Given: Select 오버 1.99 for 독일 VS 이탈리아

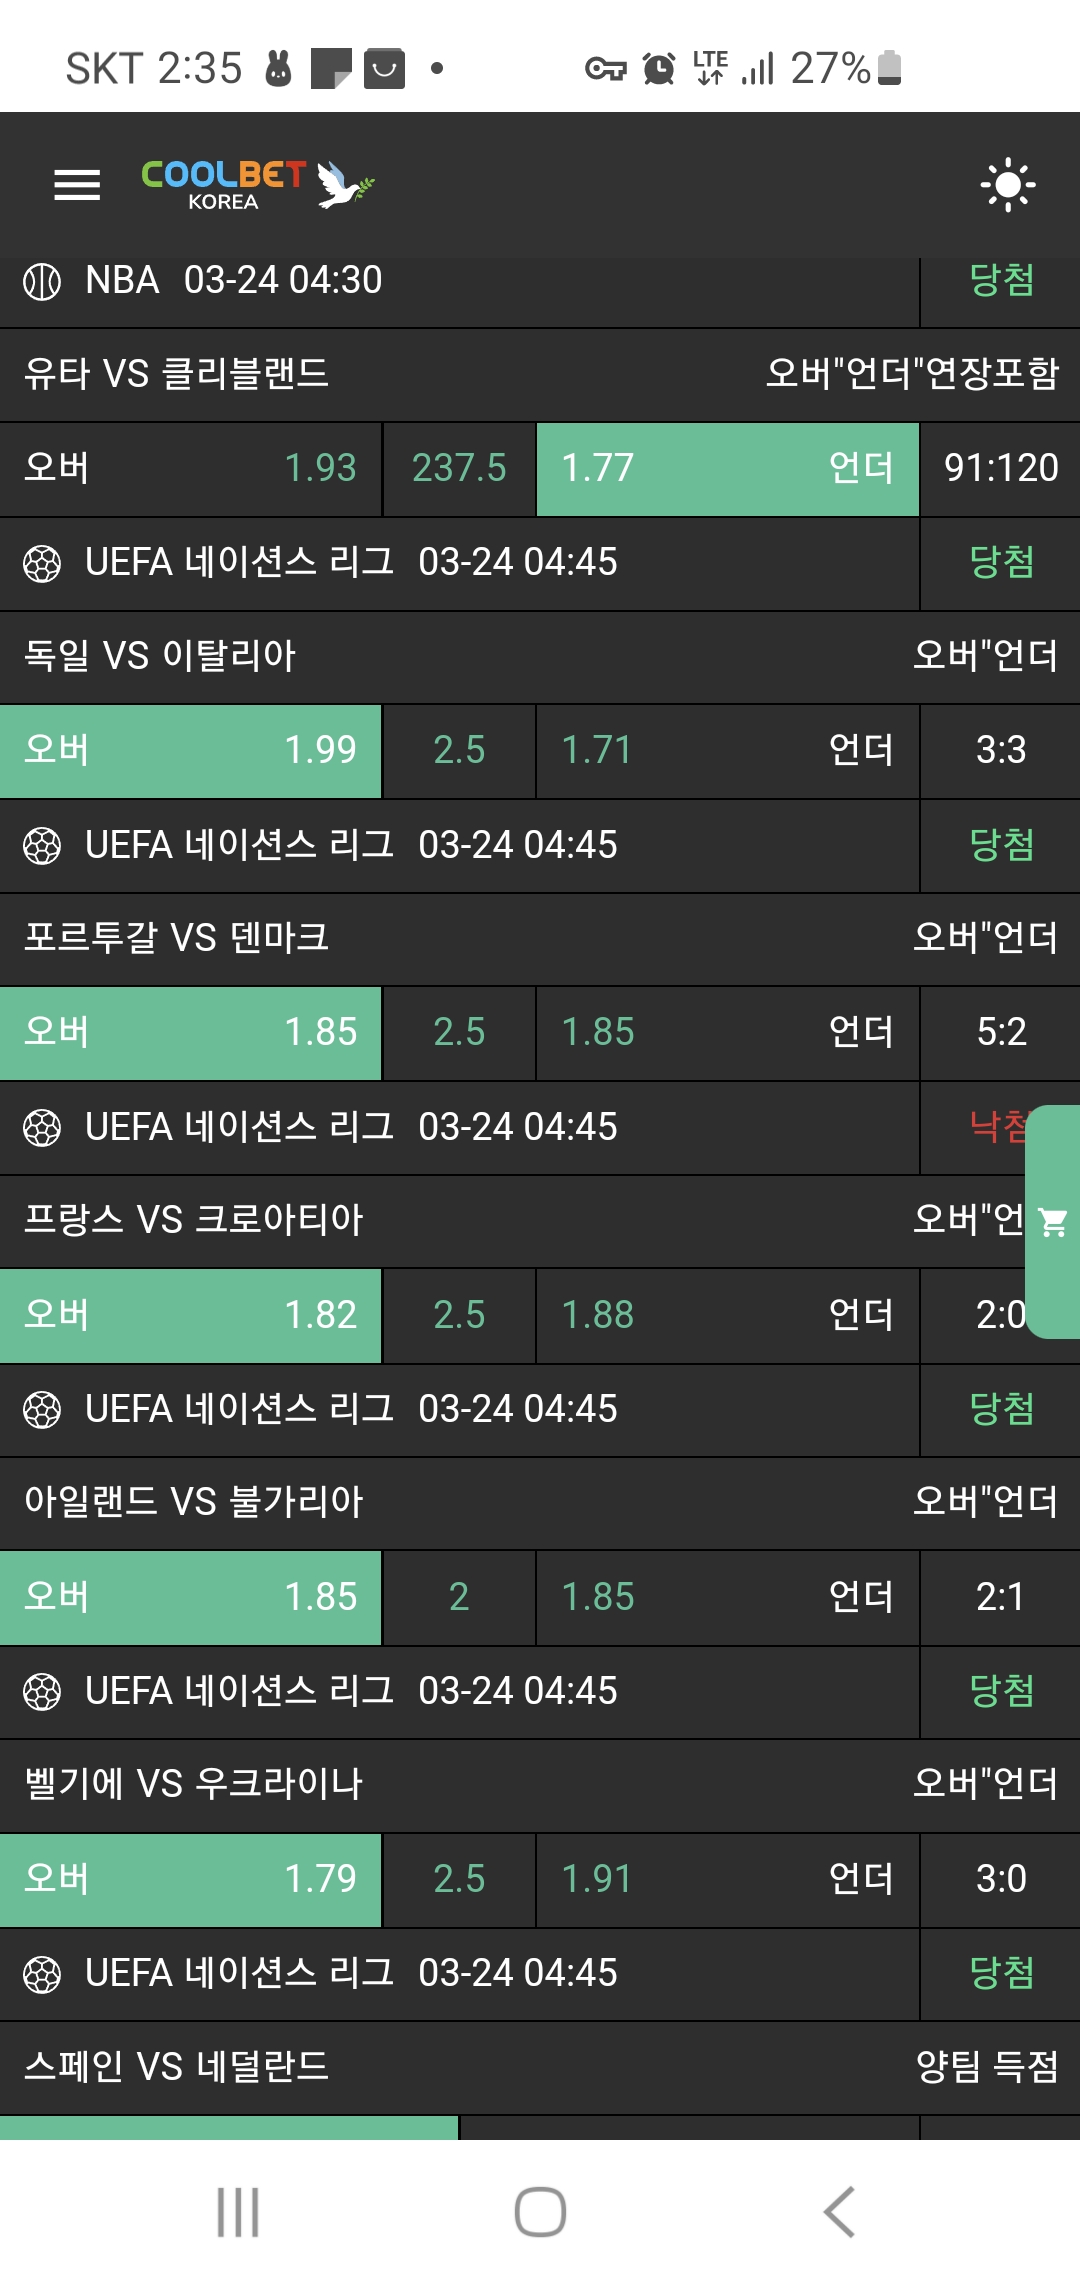Looking at the screenshot, I should (190, 750).
